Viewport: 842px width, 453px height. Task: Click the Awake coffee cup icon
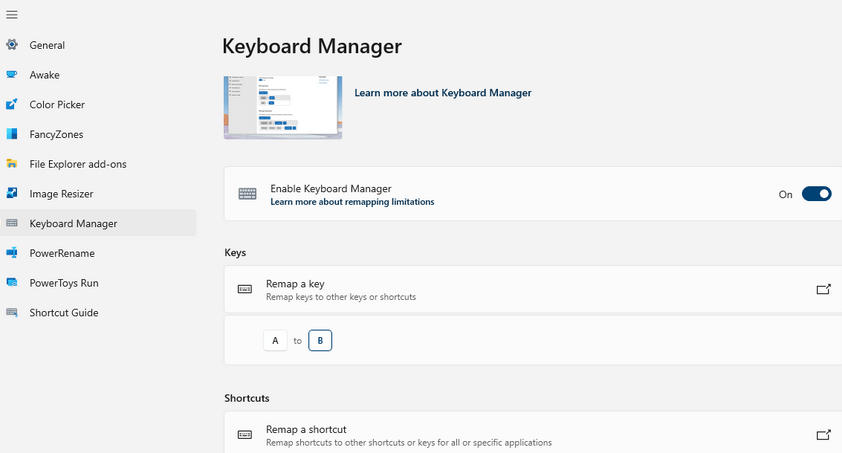pos(12,75)
